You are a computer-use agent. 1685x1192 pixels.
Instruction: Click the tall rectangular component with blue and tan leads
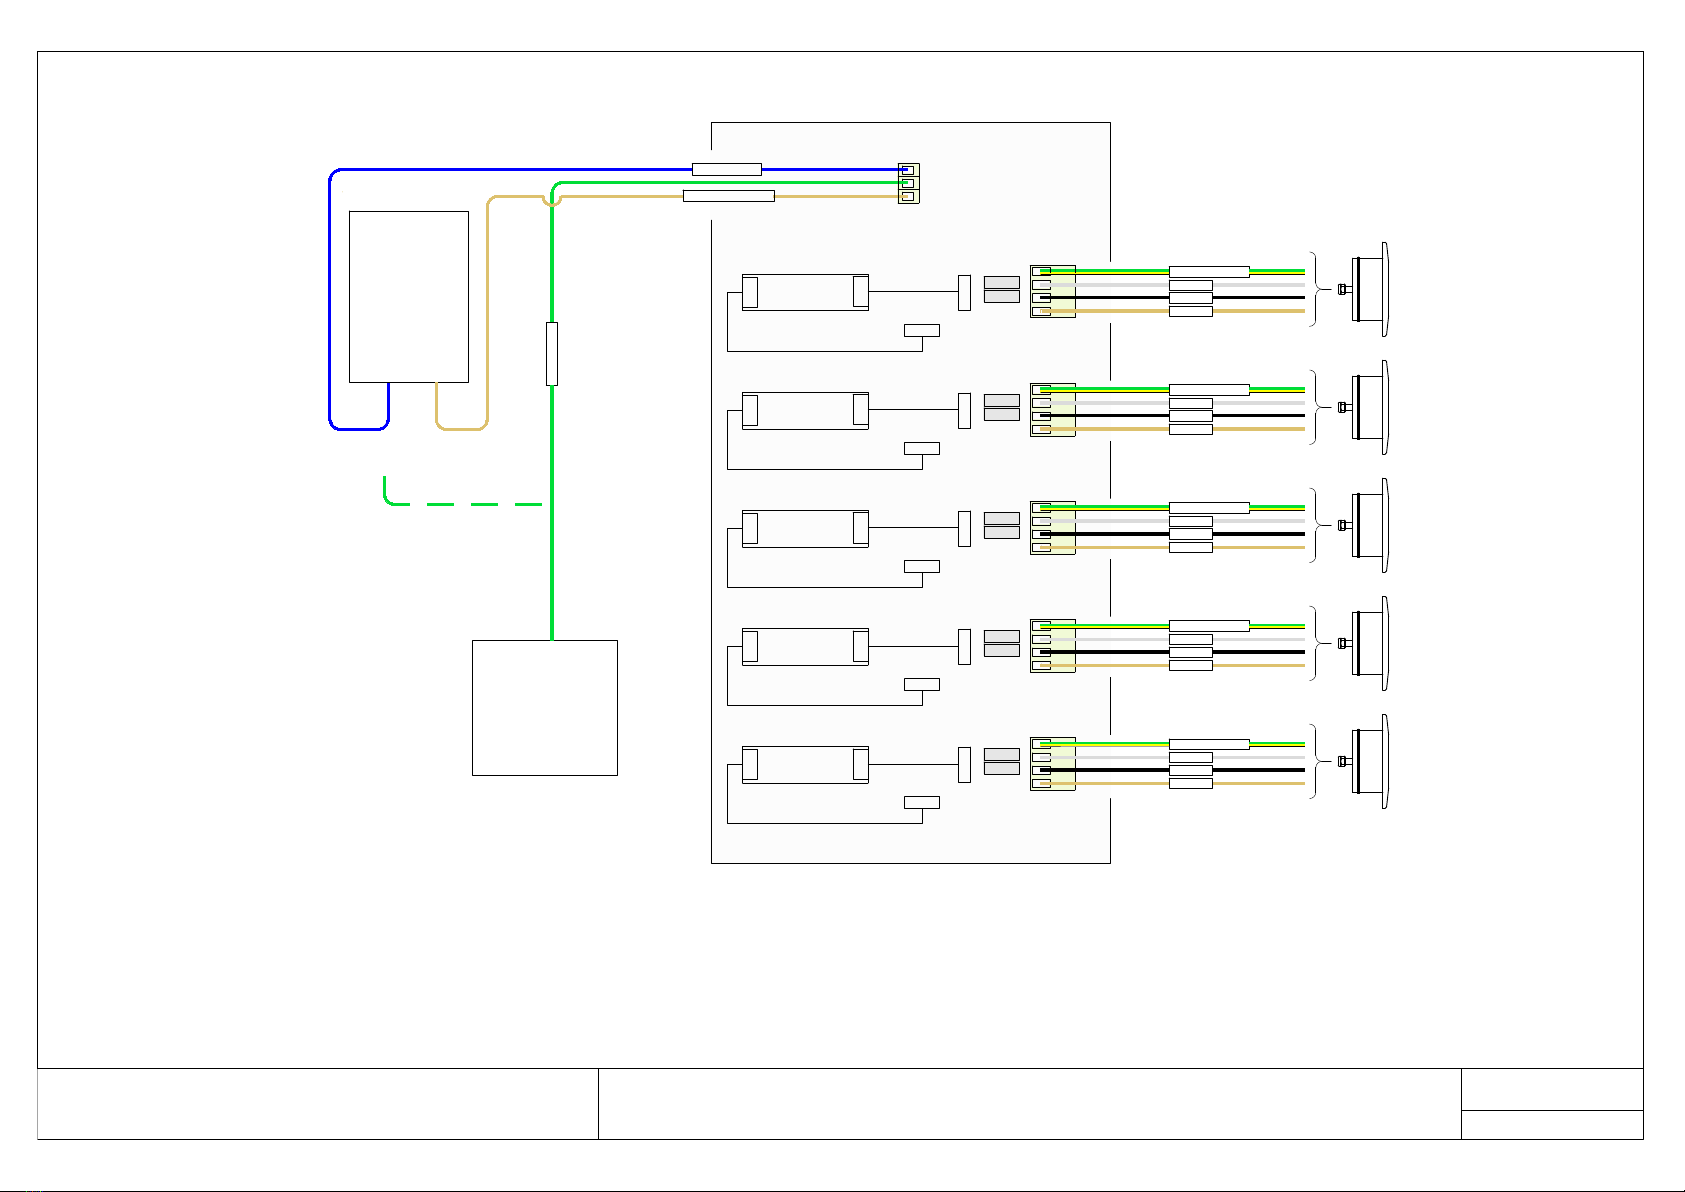[409, 296]
